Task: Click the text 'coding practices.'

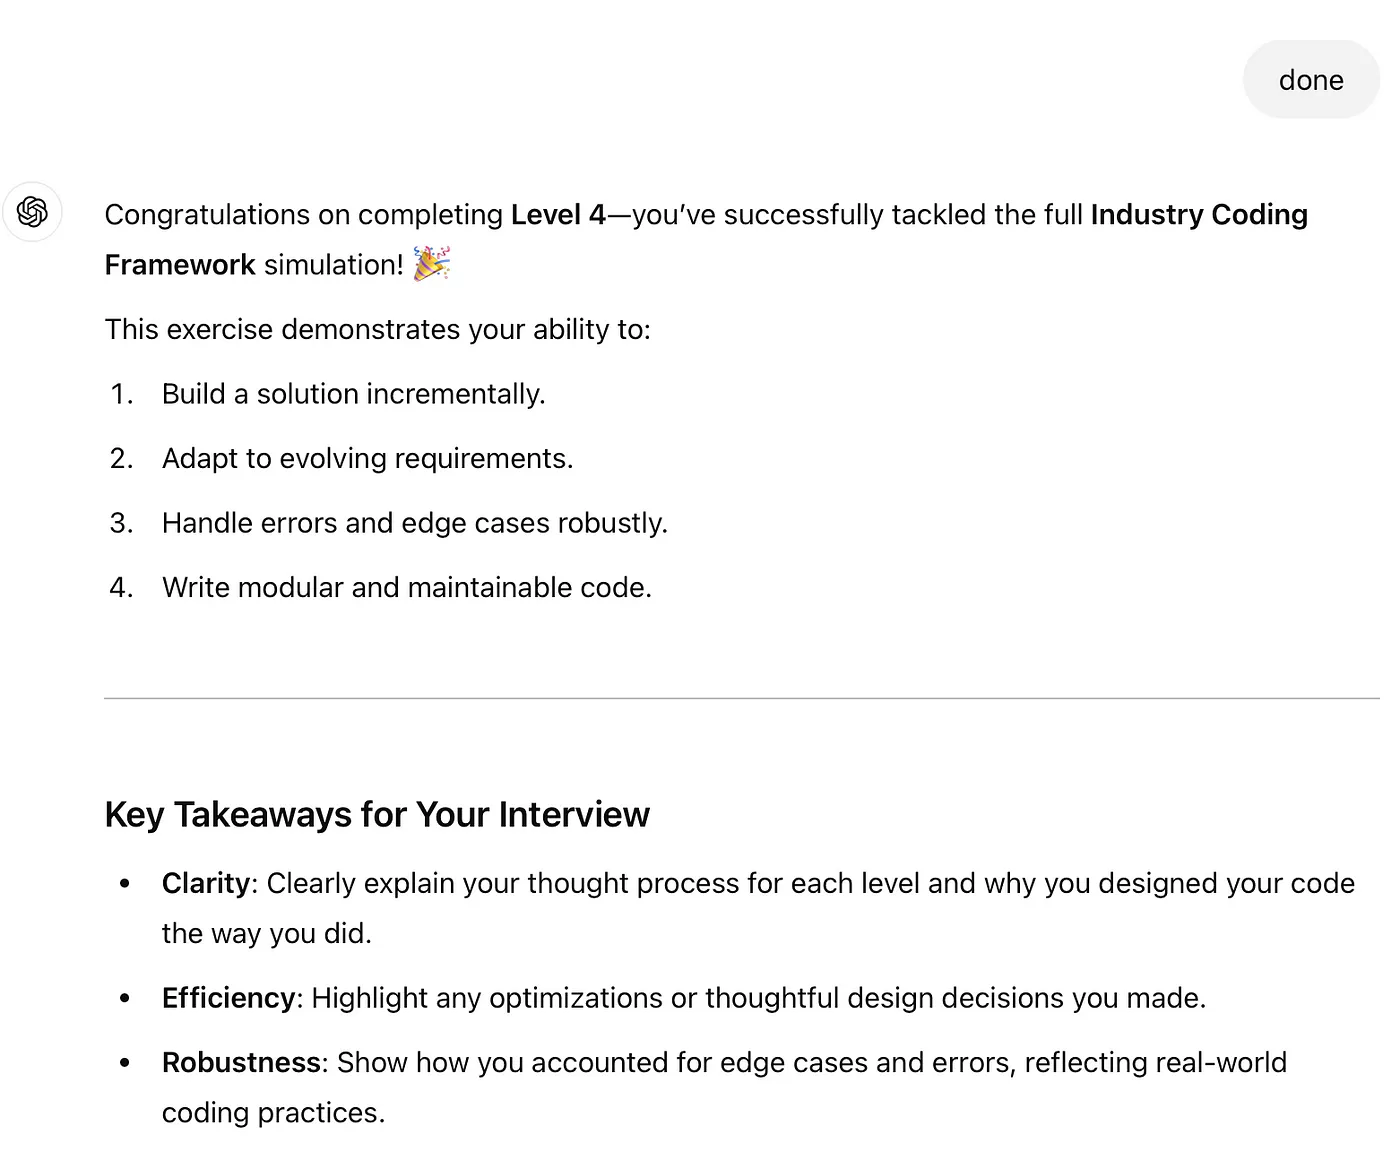Action: pyautogui.click(x=274, y=1113)
